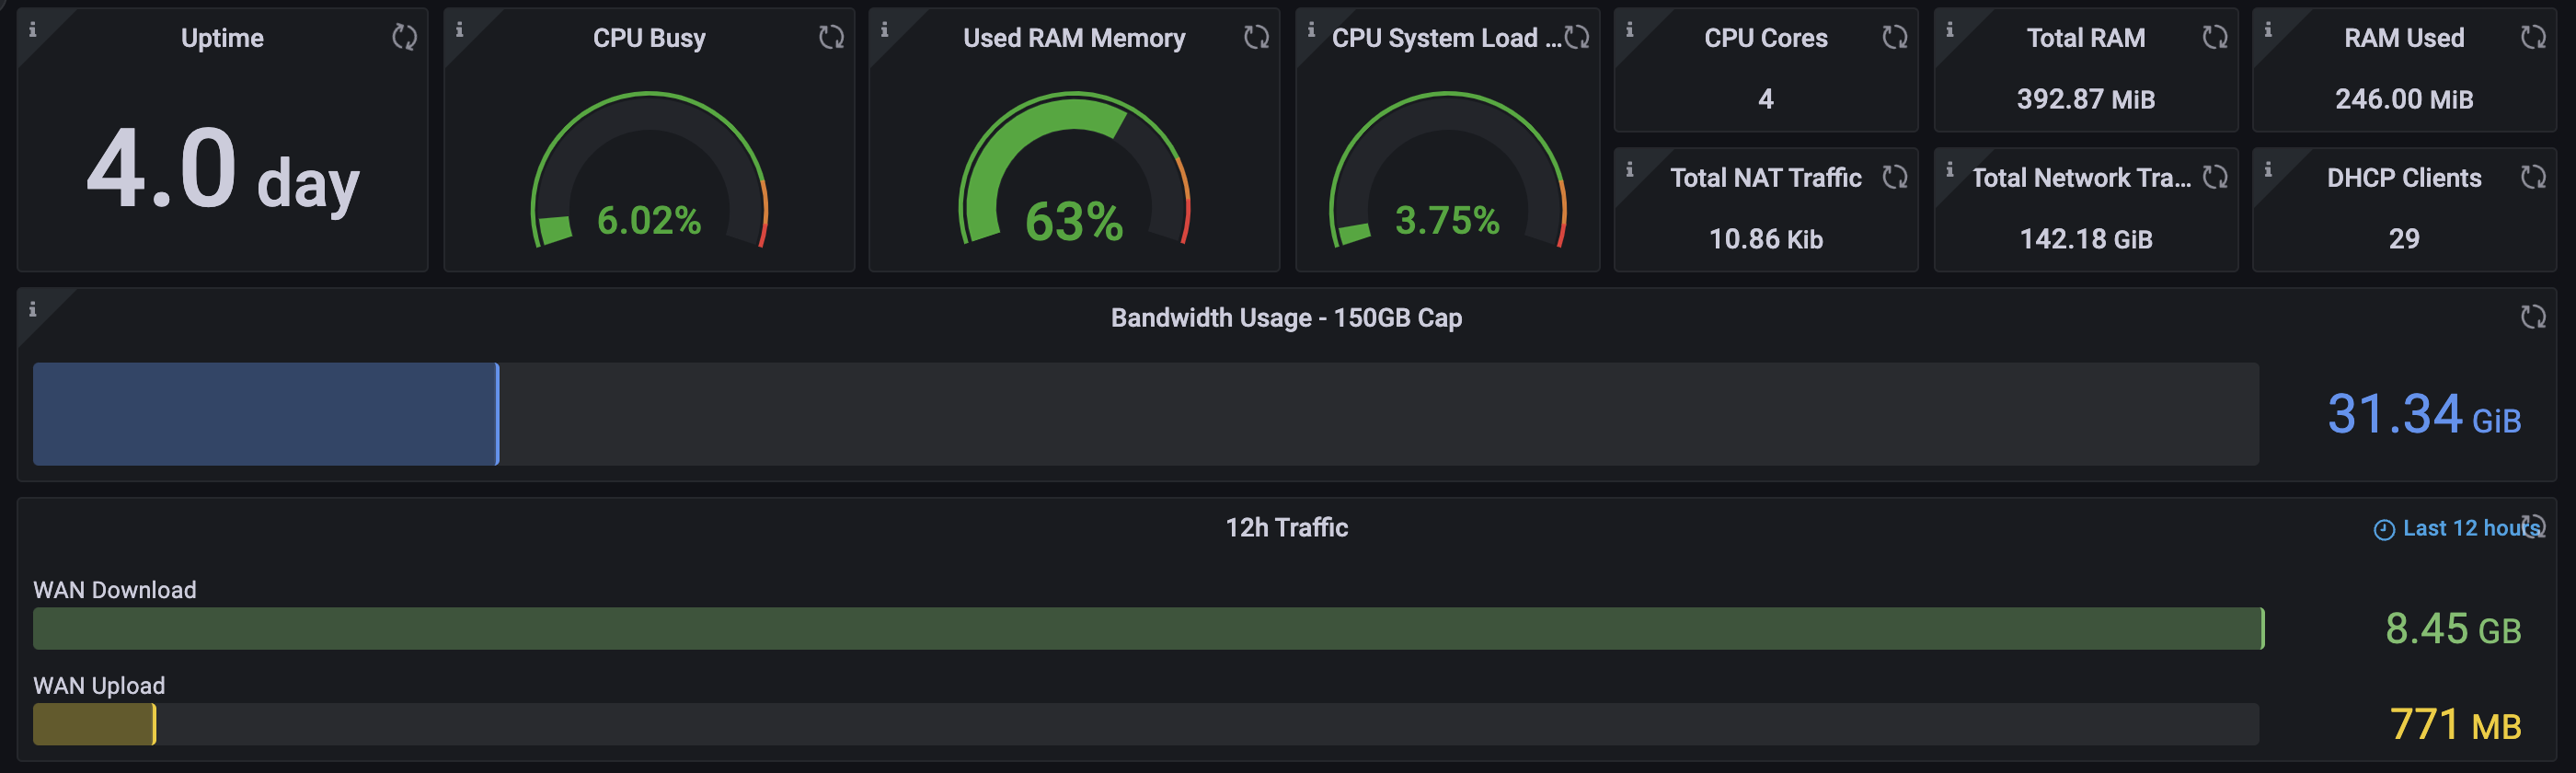This screenshot has width=2576, height=773.
Task: Open the CPU Cores panel title menu
Action: [x=1765, y=38]
